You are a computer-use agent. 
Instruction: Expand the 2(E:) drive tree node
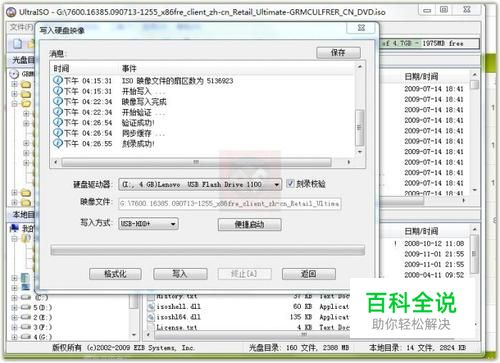click(14, 317)
